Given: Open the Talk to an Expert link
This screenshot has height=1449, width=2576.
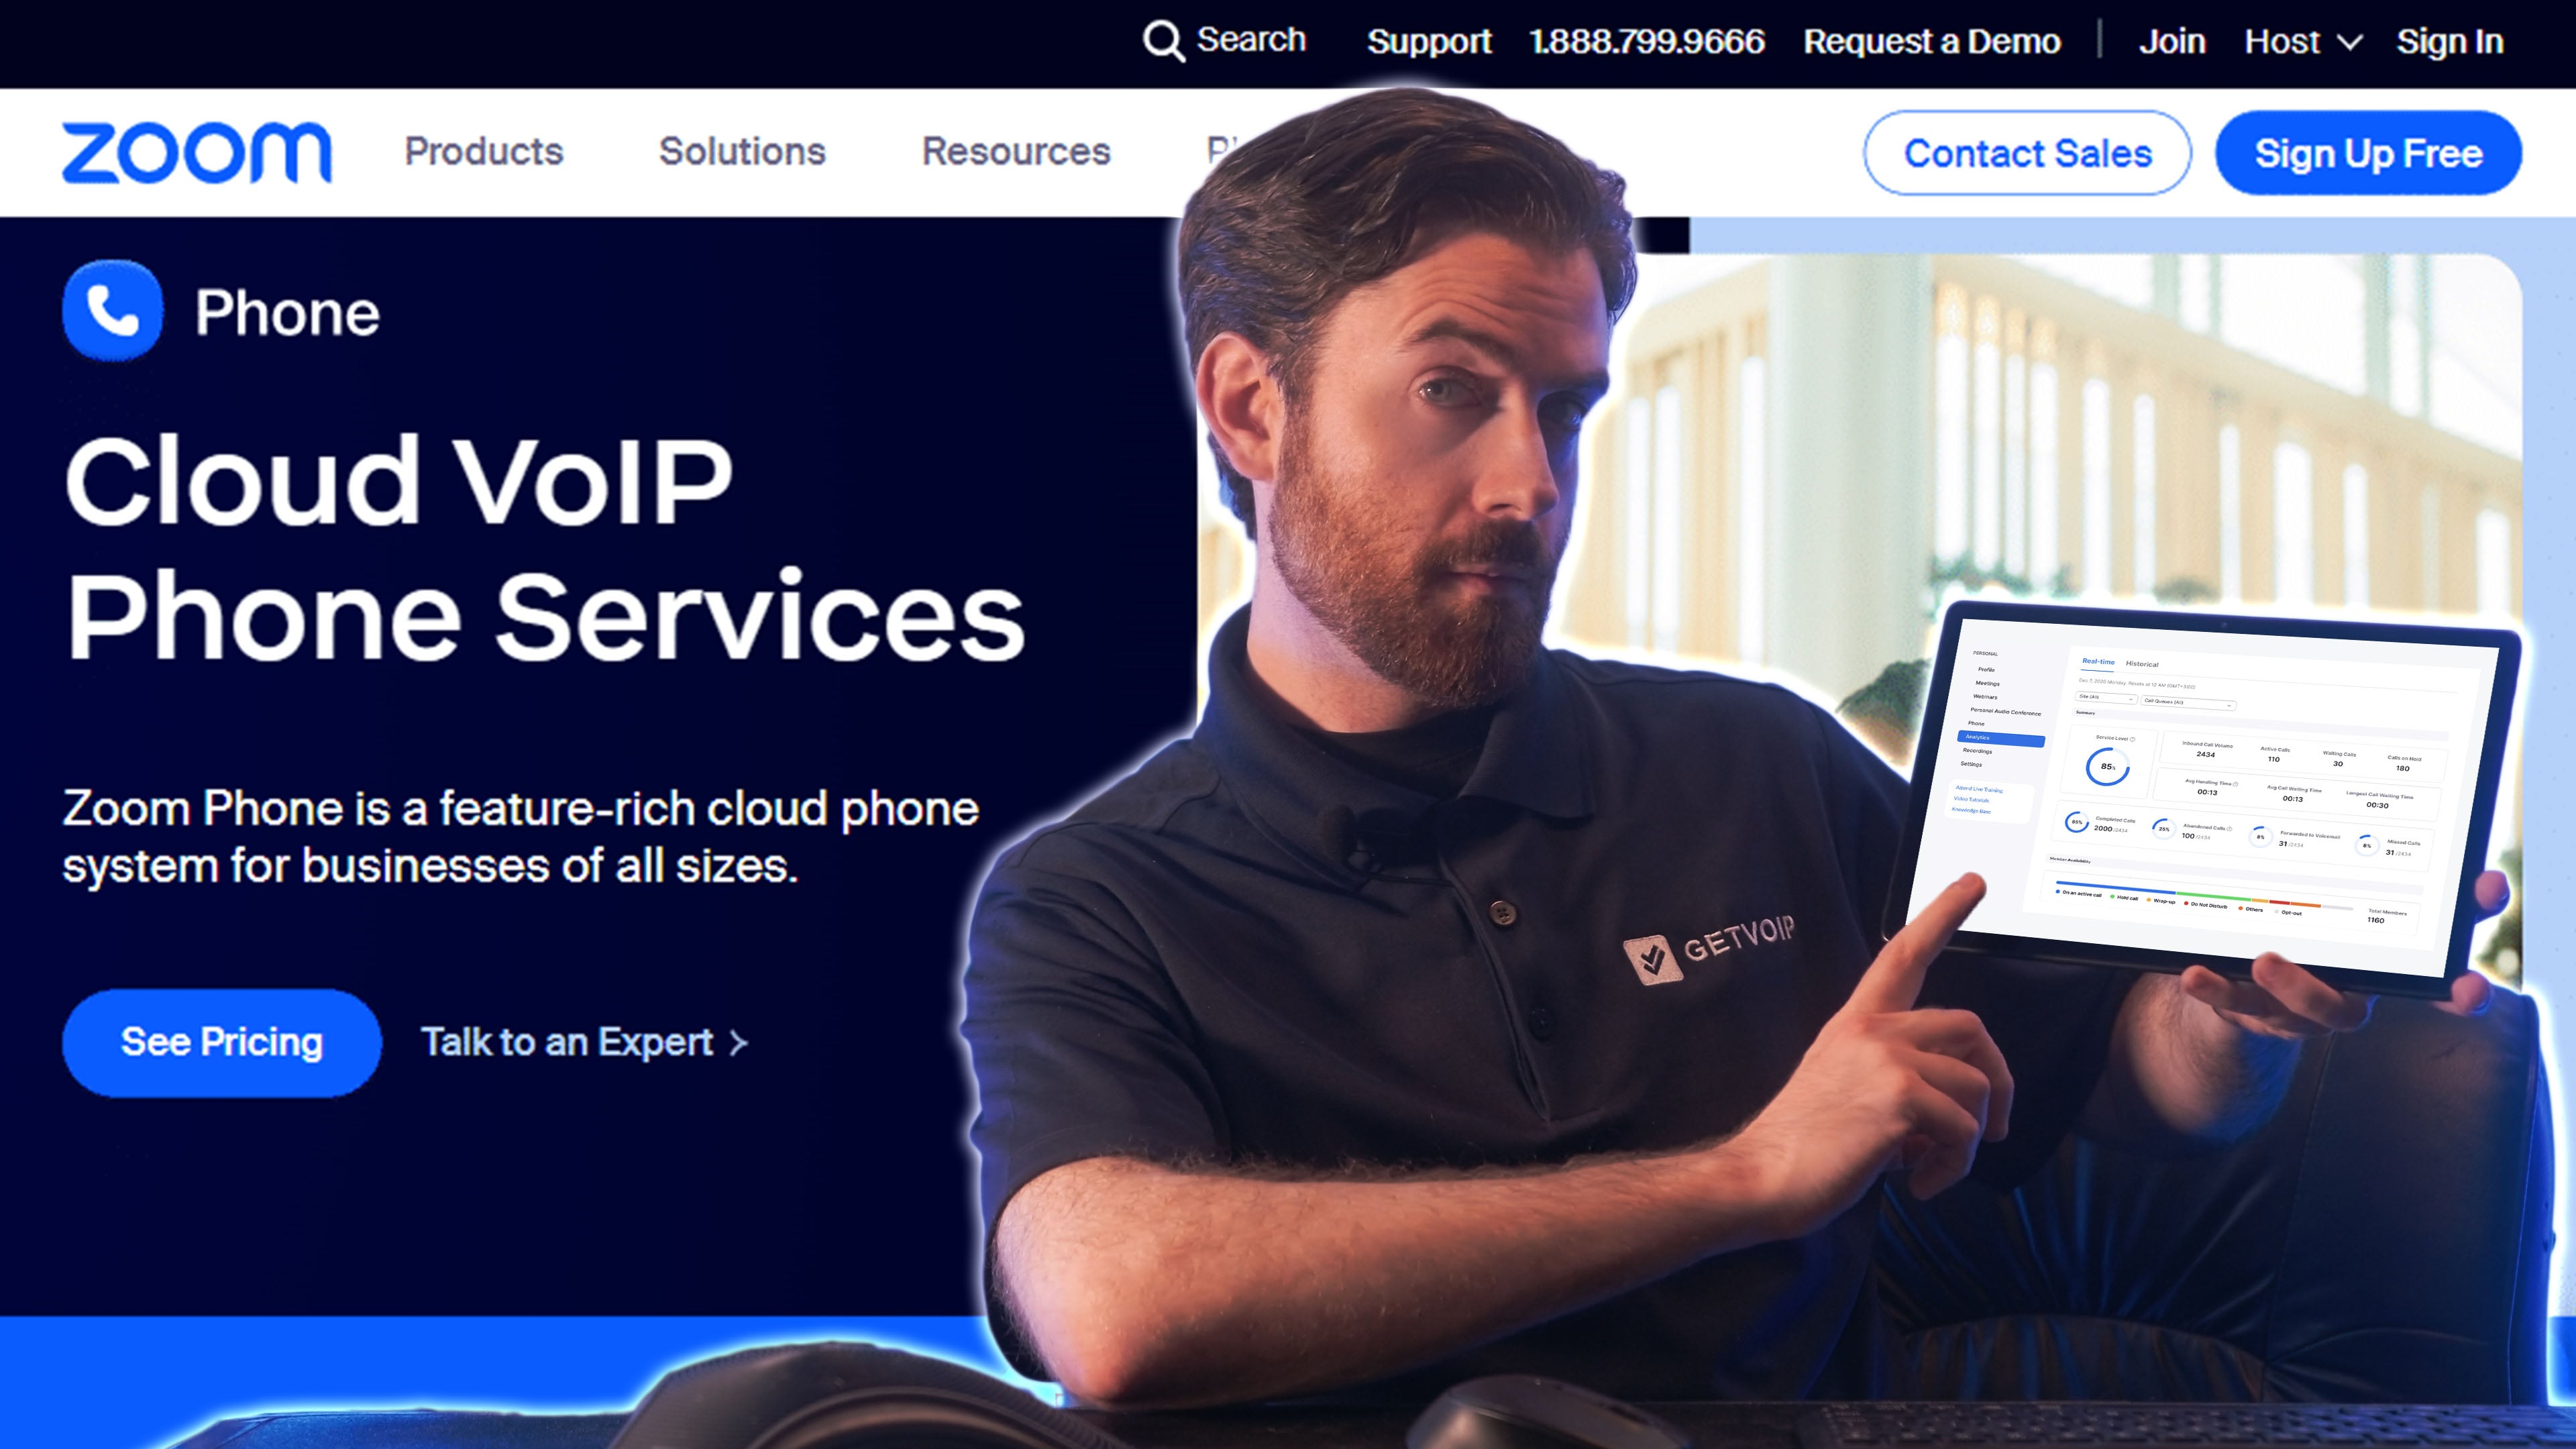Looking at the screenshot, I should pyautogui.click(x=584, y=1043).
